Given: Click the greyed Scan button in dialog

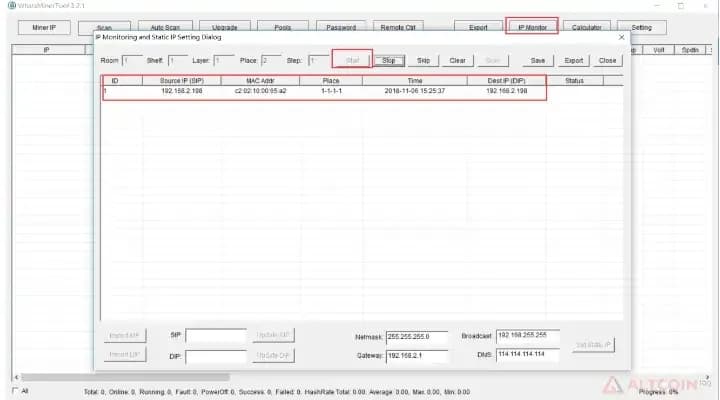Looking at the screenshot, I should (x=493, y=61).
